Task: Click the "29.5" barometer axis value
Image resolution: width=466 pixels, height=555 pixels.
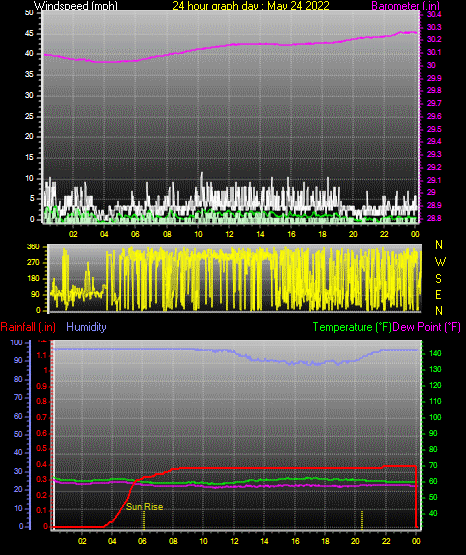Action: (434, 129)
